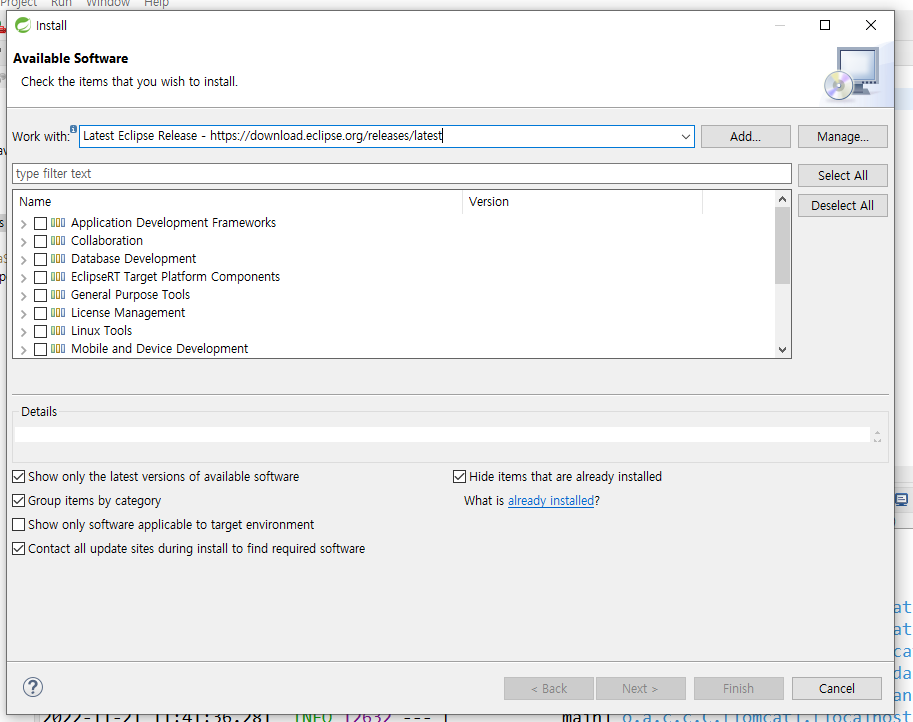Image resolution: width=913 pixels, height=722 pixels.
Task: Click the Database Development category icon
Action: click(58, 259)
